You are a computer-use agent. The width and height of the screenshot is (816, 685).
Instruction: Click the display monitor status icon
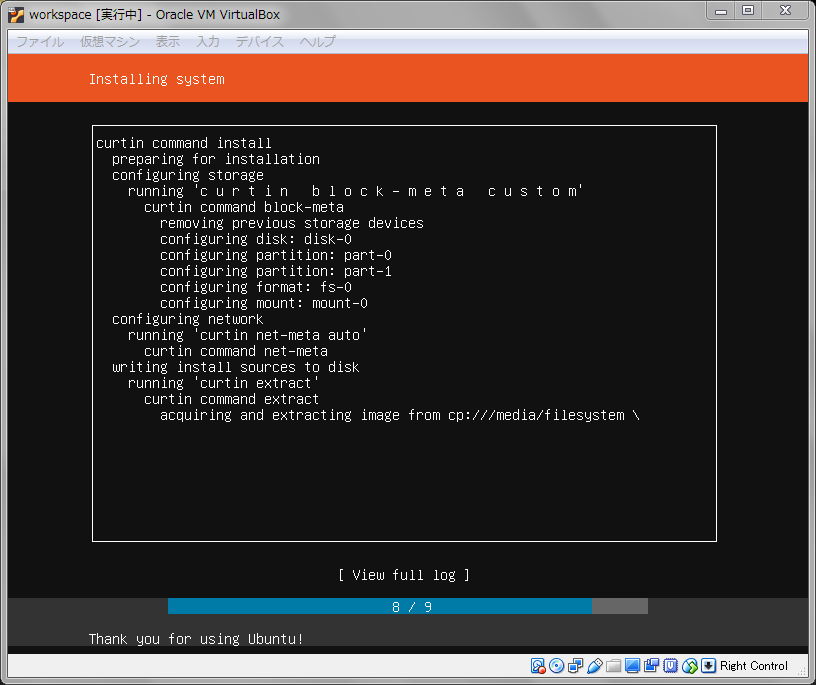632,666
